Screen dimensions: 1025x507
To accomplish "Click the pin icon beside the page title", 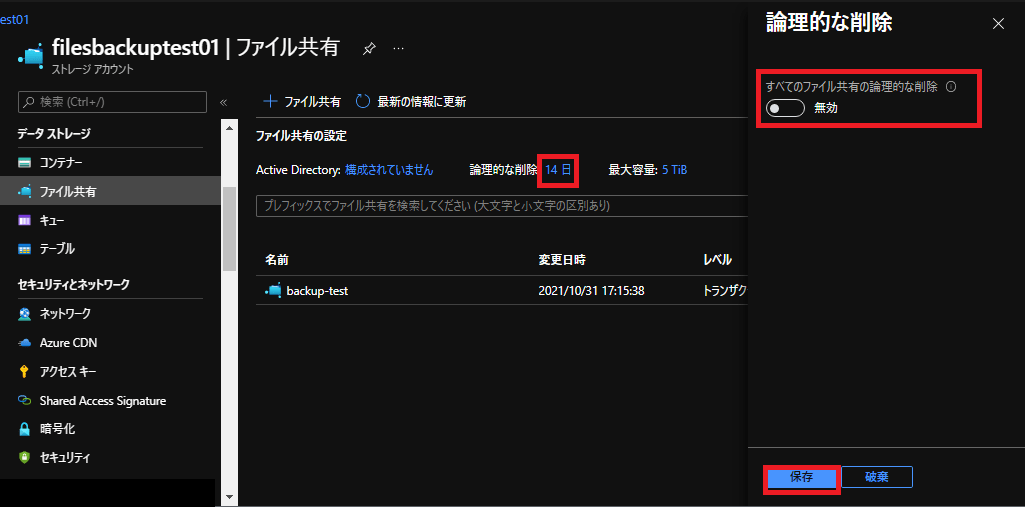I will tap(369, 48).
